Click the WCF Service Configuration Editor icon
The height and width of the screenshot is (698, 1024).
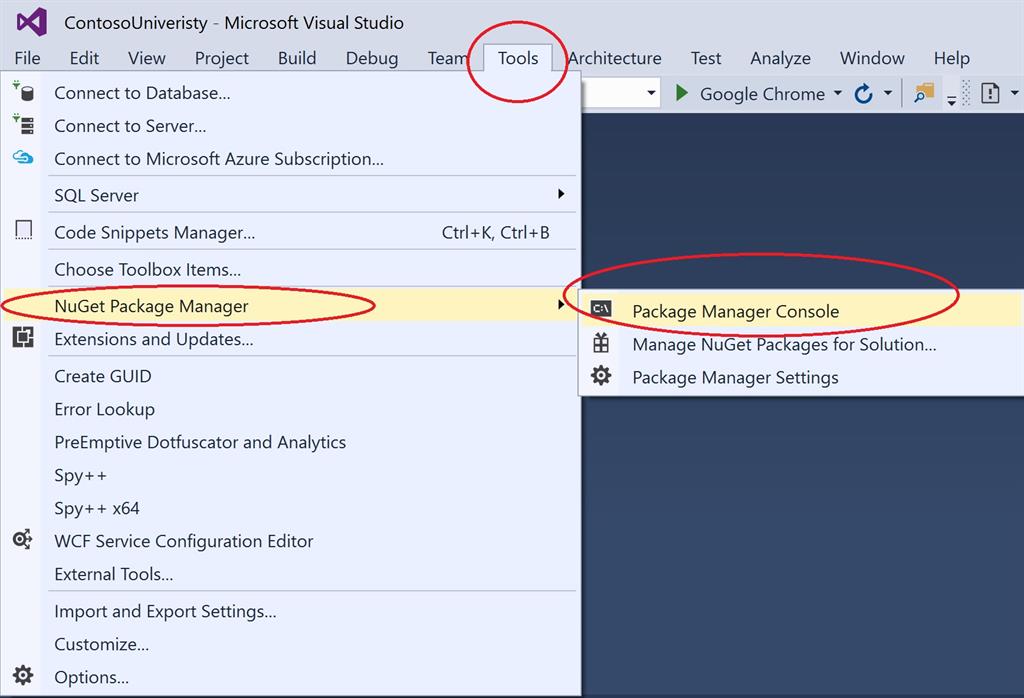point(23,540)
